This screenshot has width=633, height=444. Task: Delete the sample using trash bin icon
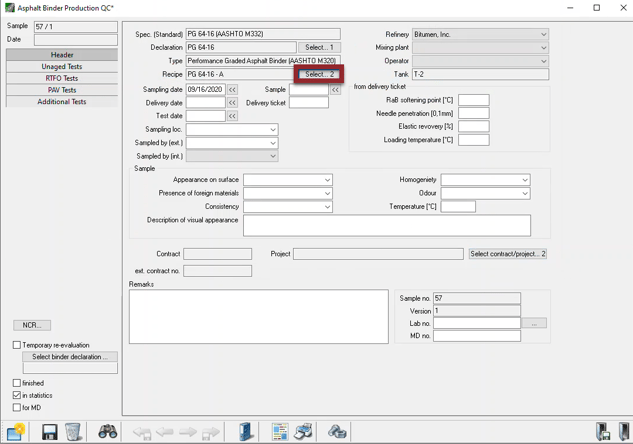click(x=73, y=432)
